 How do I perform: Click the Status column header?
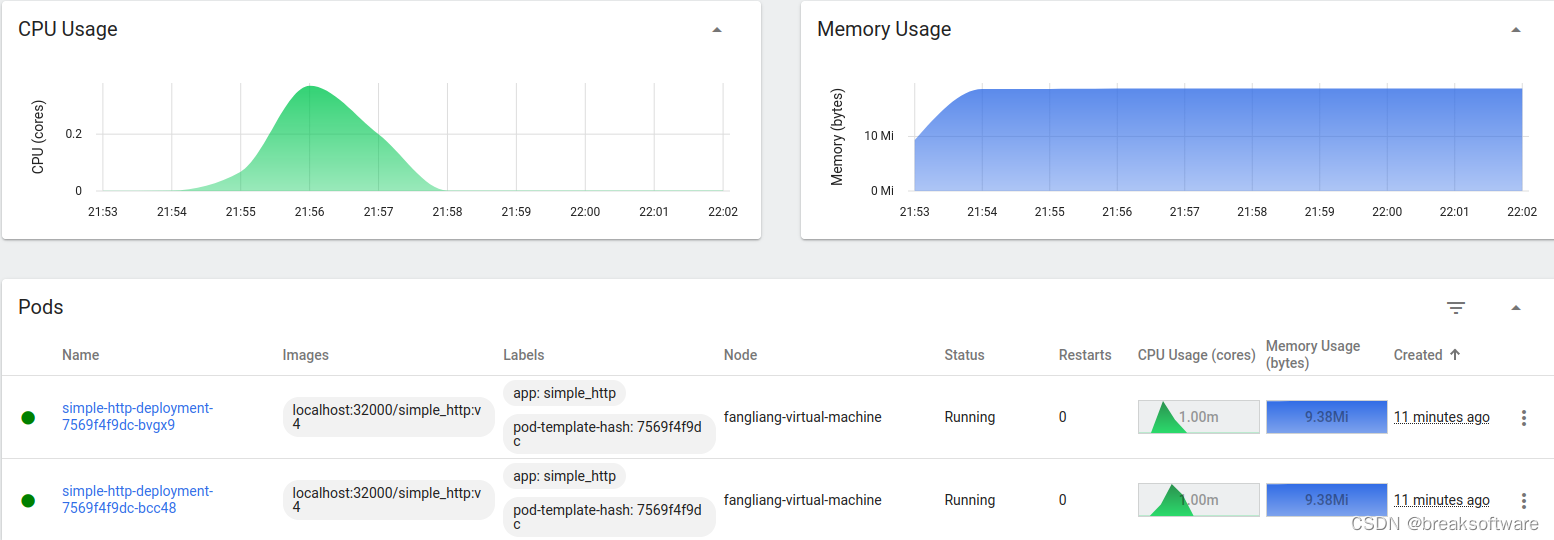click(964, 355)
